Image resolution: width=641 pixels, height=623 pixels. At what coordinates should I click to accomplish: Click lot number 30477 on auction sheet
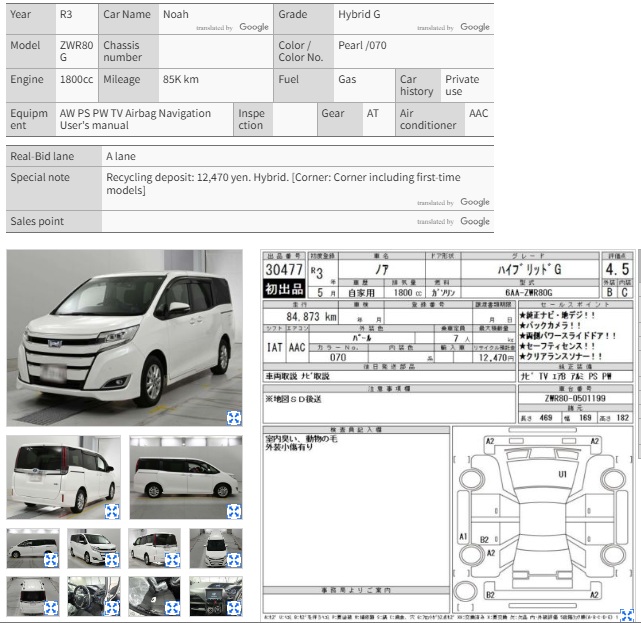pos(284,270)
